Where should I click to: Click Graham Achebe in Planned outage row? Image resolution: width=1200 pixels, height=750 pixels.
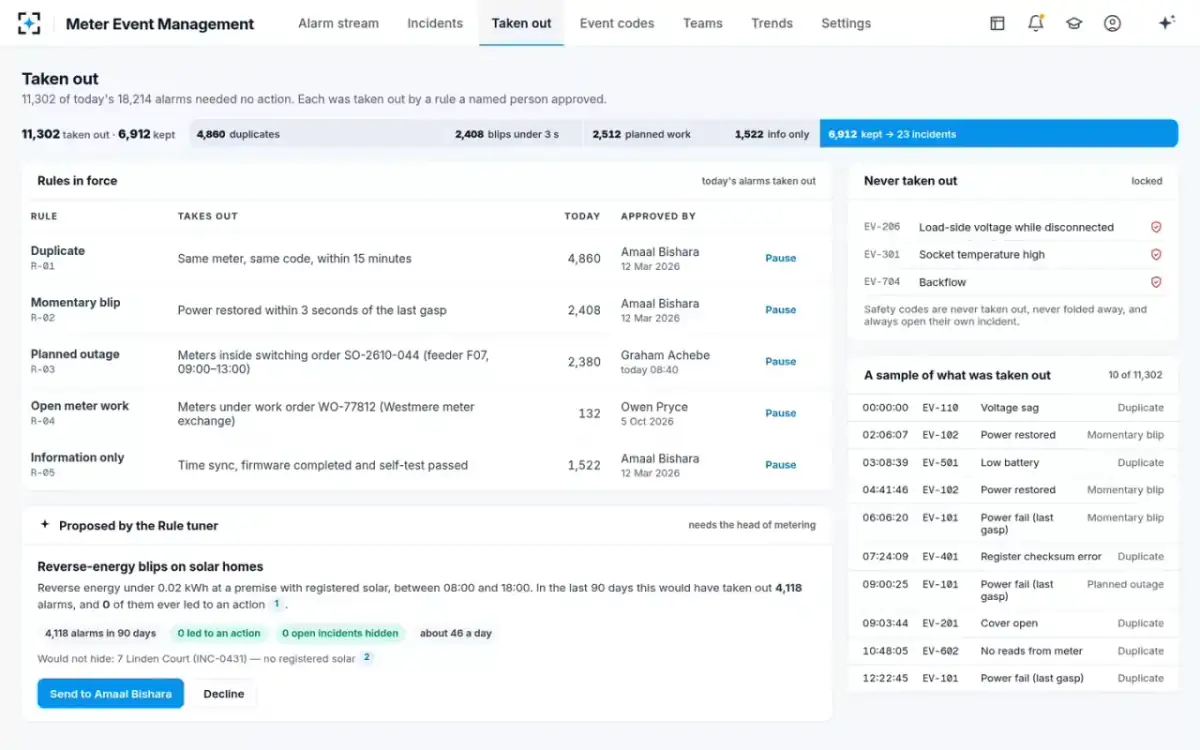(x=665, y=355)
